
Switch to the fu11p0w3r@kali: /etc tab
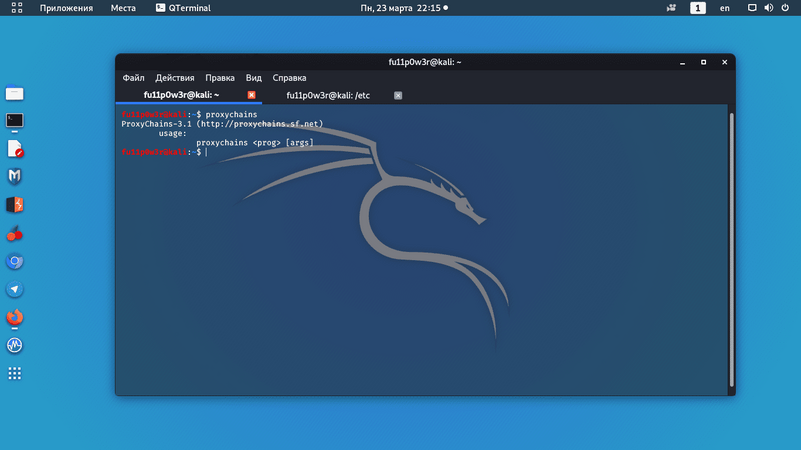pos(328,96)
